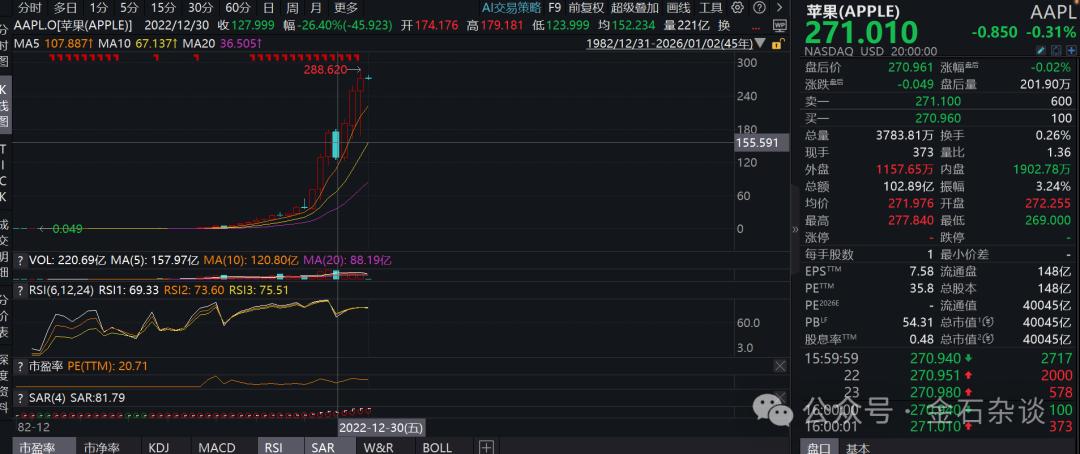The width and height of the screenshot is (1080, 454).
Task: Click the help icon beside SAR(4)
Action: pos(20,397)
